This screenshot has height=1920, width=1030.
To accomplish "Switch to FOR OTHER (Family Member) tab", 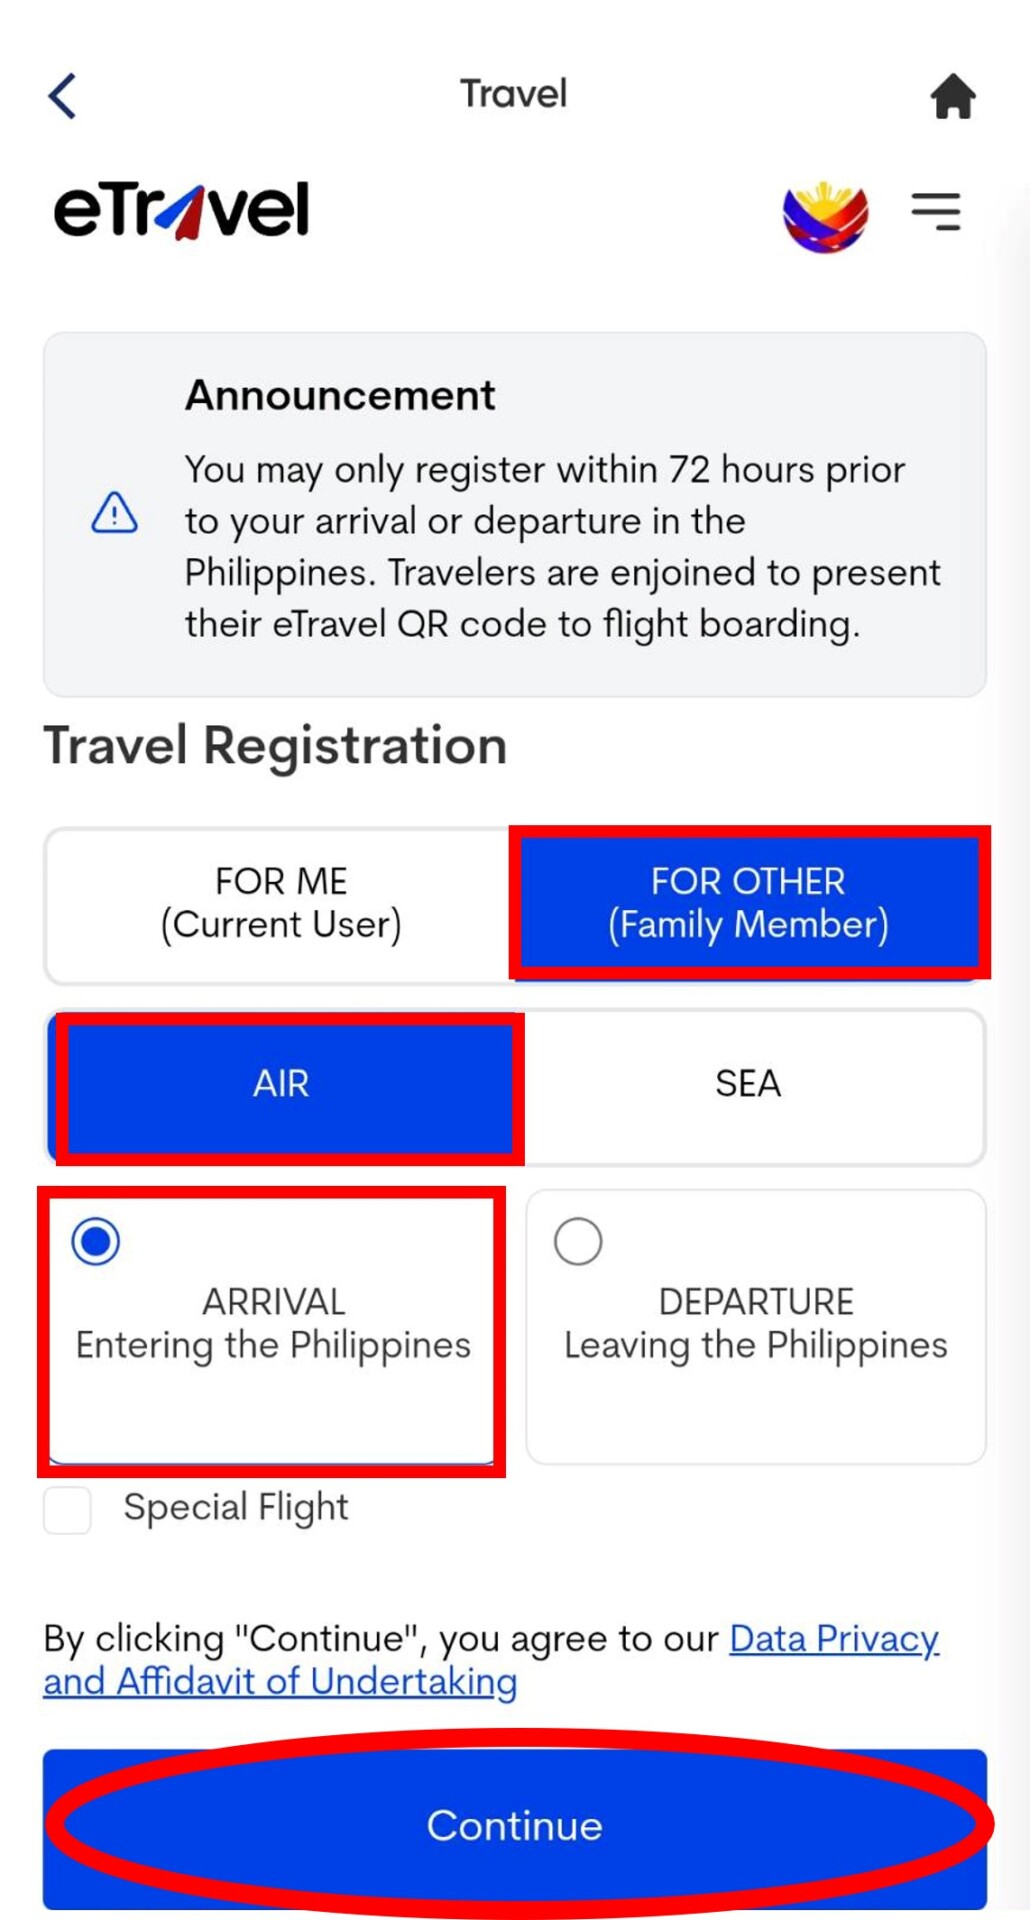I will pyautogui.click(x=748, y=903).
